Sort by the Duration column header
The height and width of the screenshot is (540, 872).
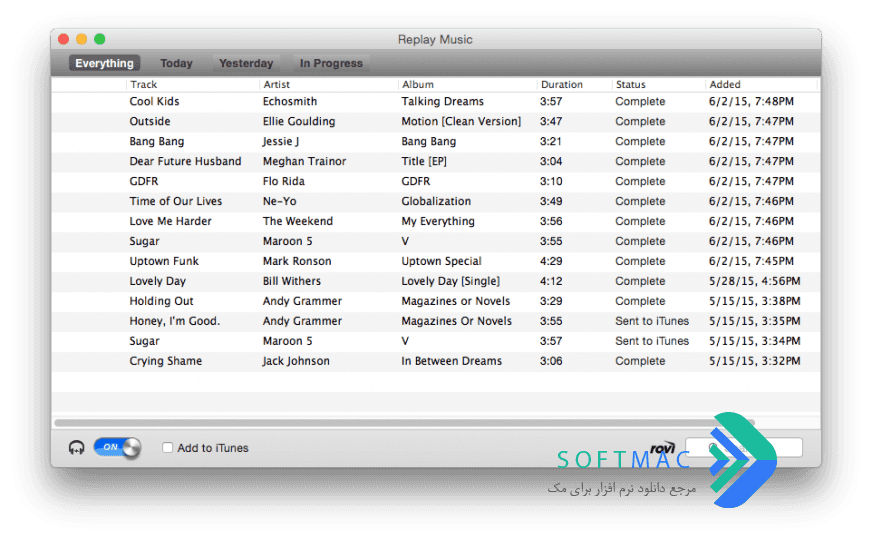tap(574, 85)
